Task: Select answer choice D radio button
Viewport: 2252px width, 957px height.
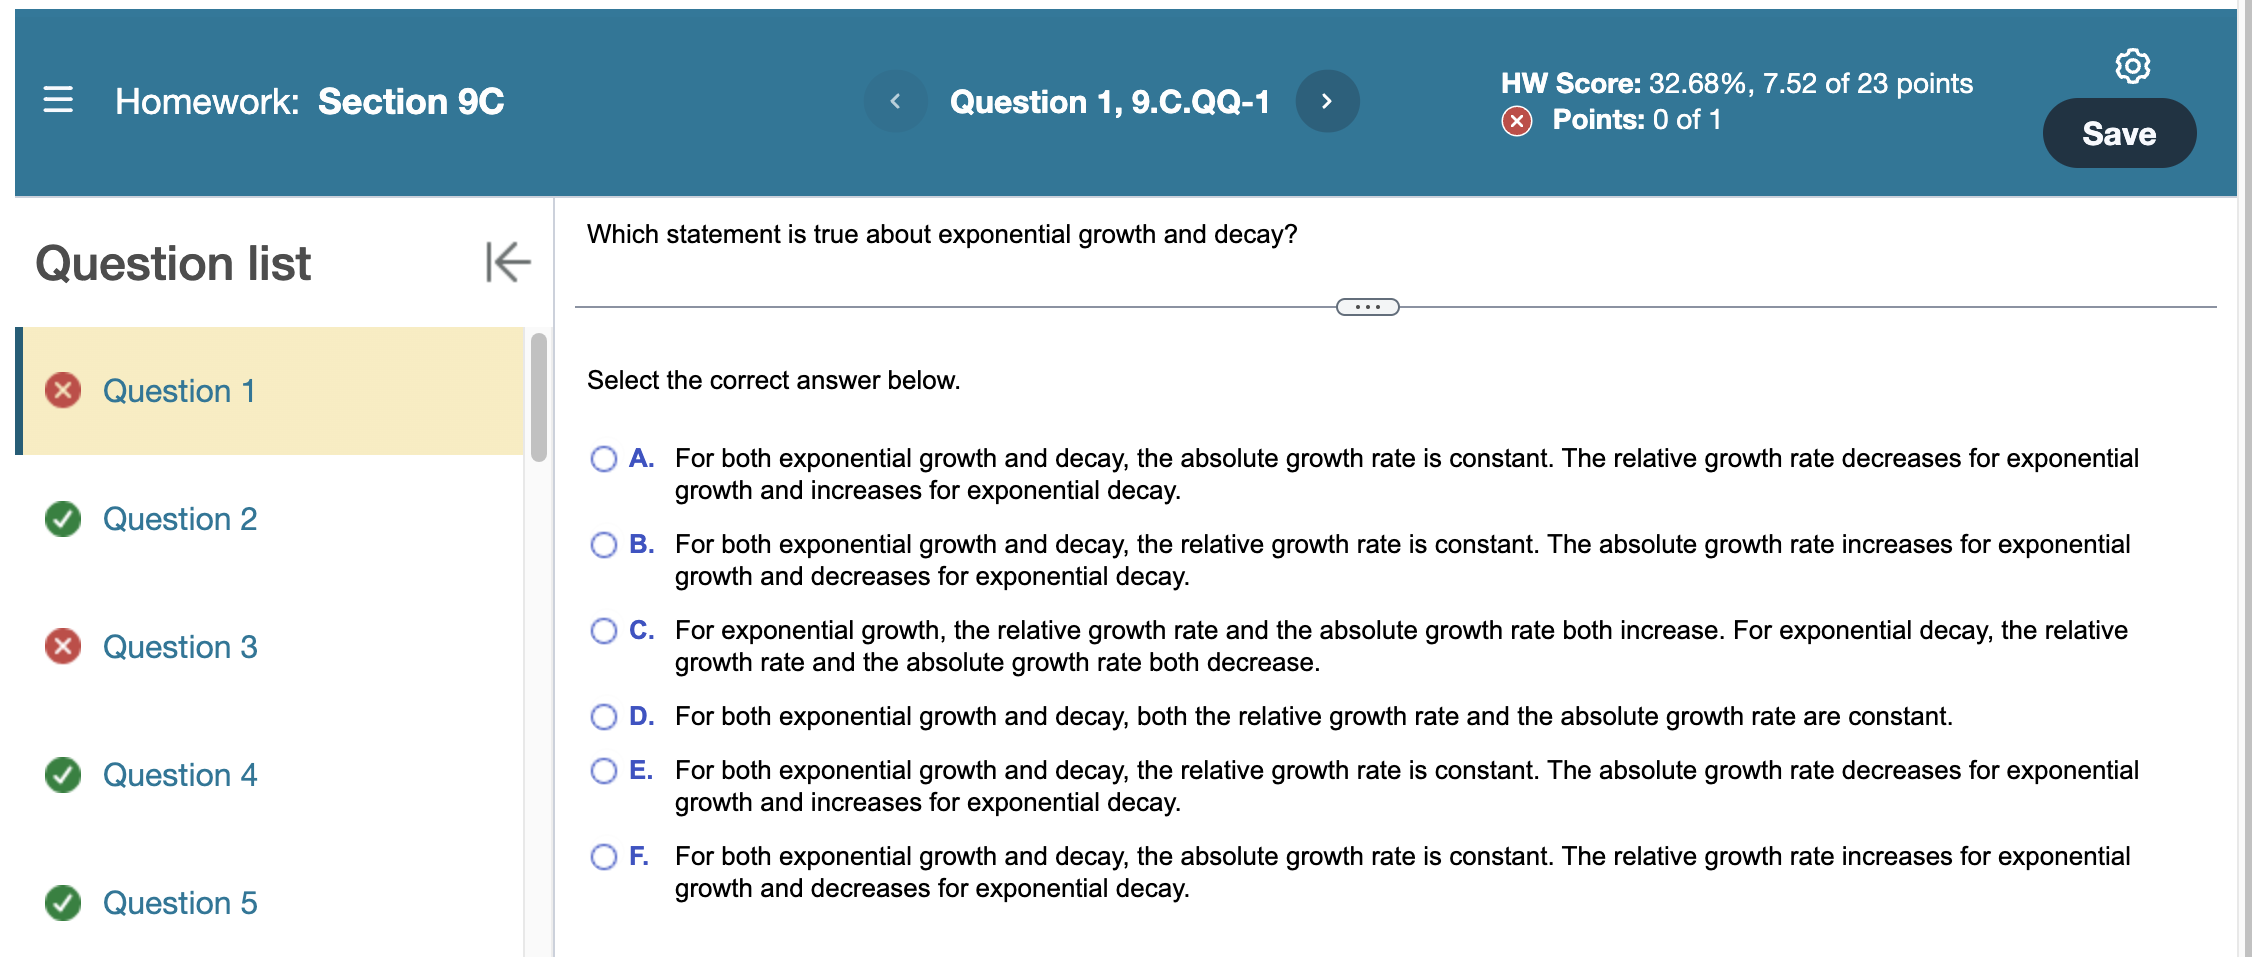Action: click(604, 716)
